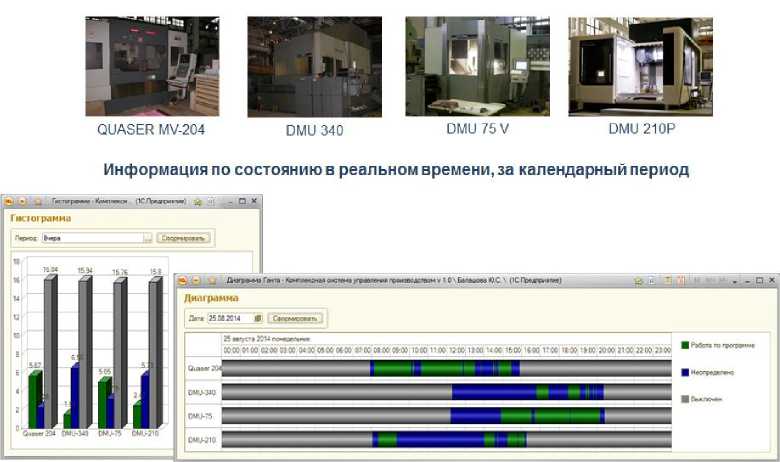Click DMU-210 label under histogram
This screenshot has width=780, height=462.
[x=145, y=434]
